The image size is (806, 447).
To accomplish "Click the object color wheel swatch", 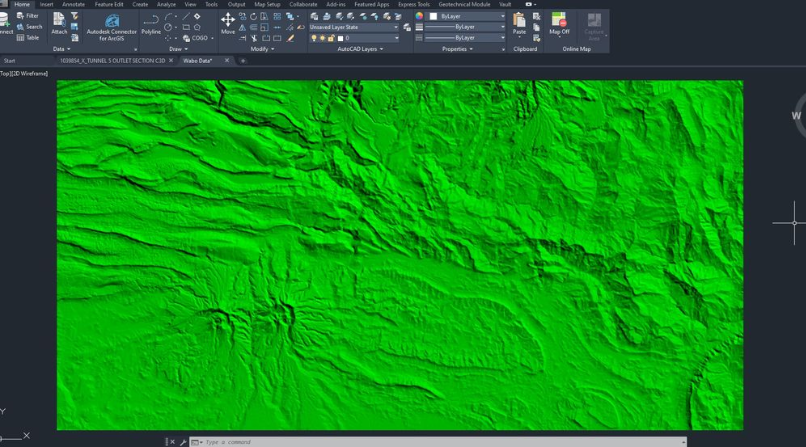I will [x=420, y=16].
